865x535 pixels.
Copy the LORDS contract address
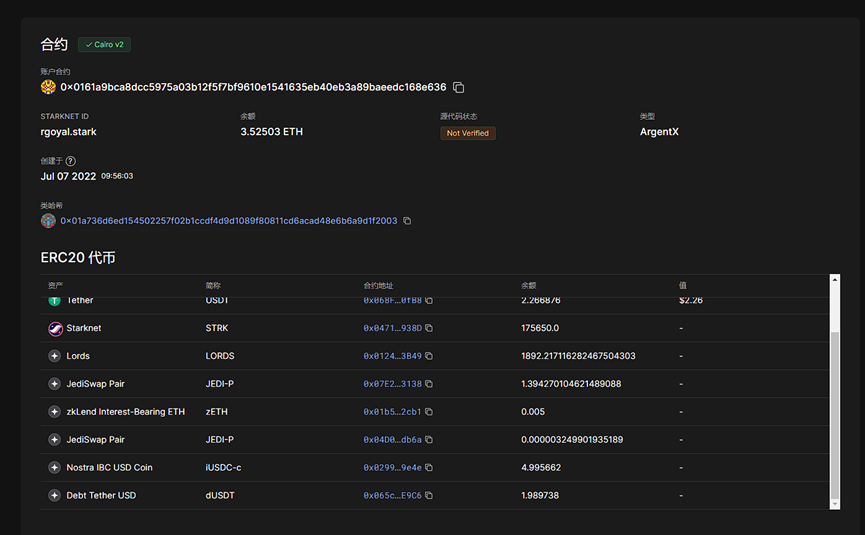[429, 356]
